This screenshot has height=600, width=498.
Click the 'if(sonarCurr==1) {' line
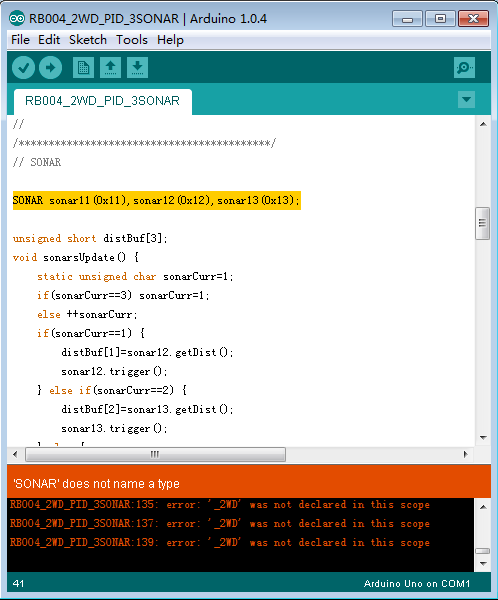coord(91,333)
